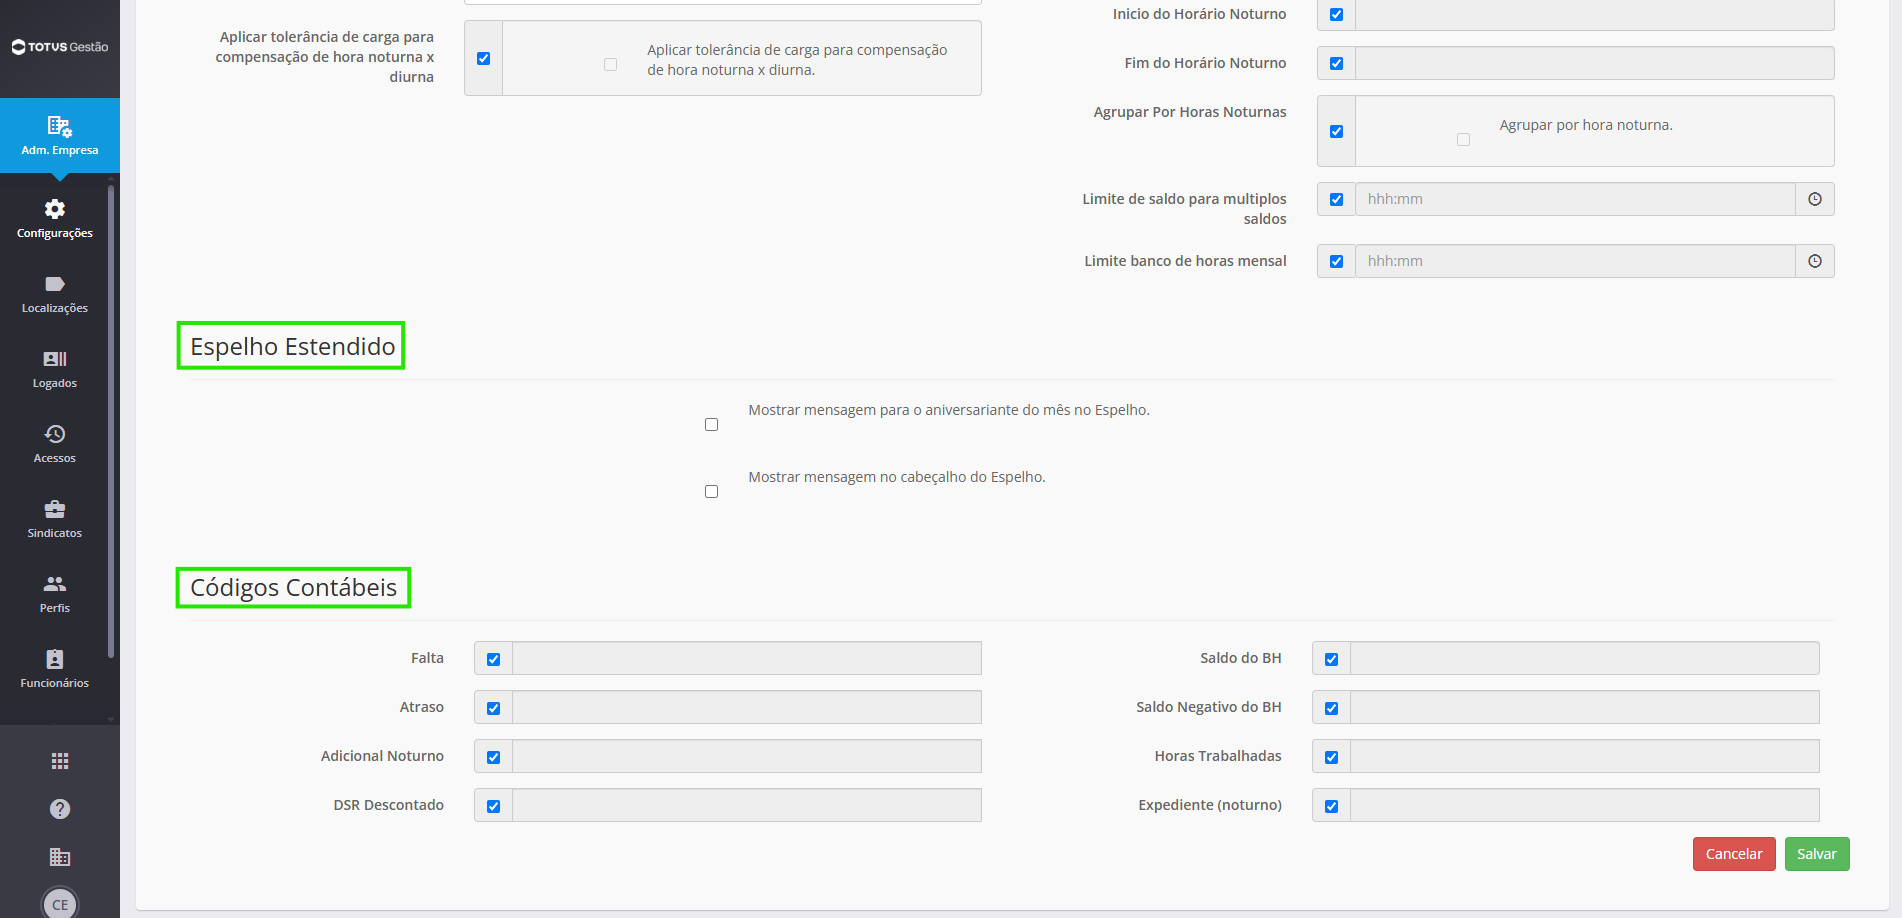Click the 'Códigos Contábeis' section heading
Image resolution: width=1902 pixels, height=918 pixels.
coord(294,587)
